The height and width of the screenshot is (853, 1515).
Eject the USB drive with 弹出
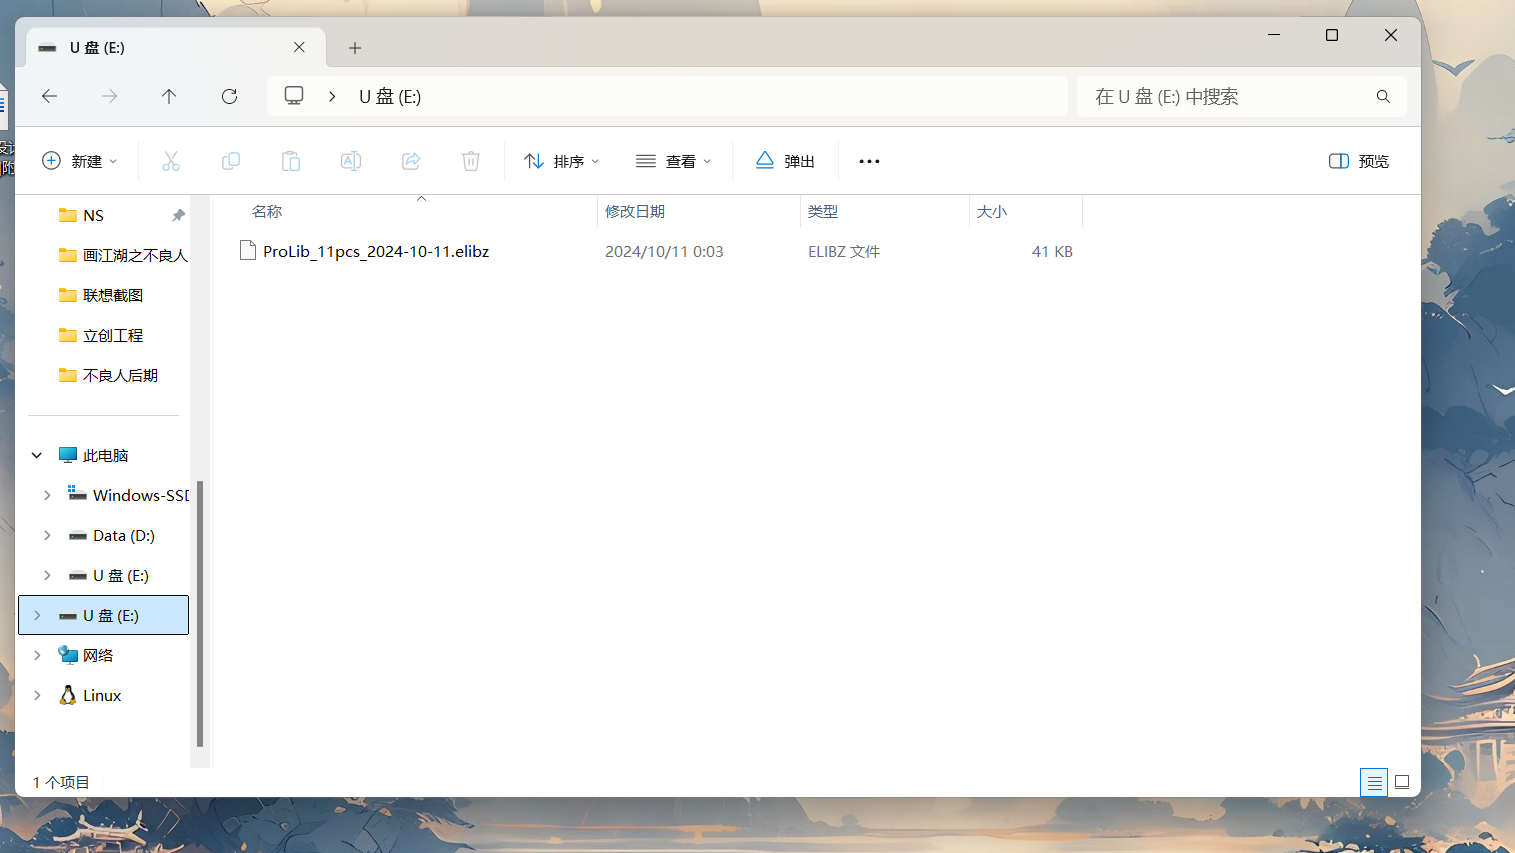click(x=785, y=161)
